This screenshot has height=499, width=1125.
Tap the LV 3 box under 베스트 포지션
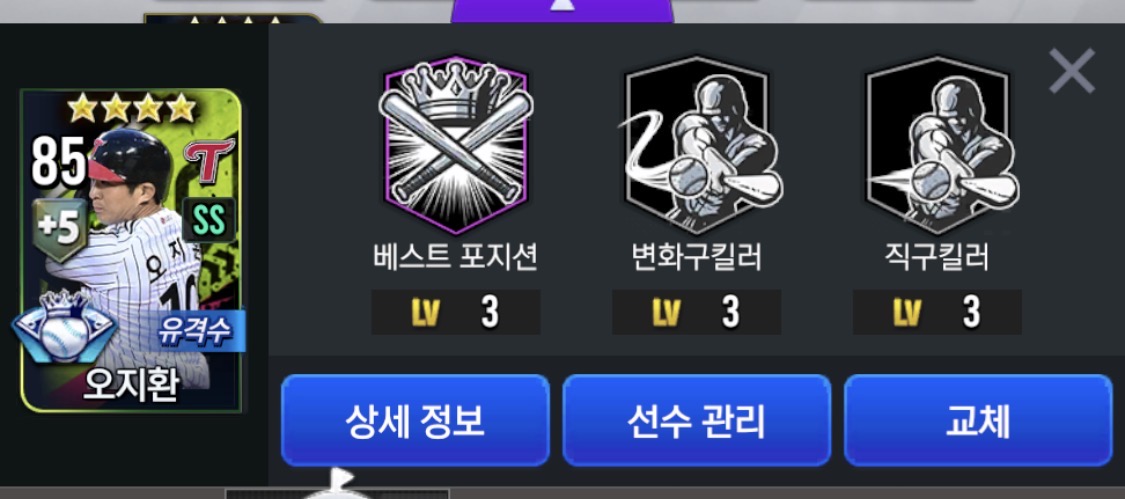(456, 312)
